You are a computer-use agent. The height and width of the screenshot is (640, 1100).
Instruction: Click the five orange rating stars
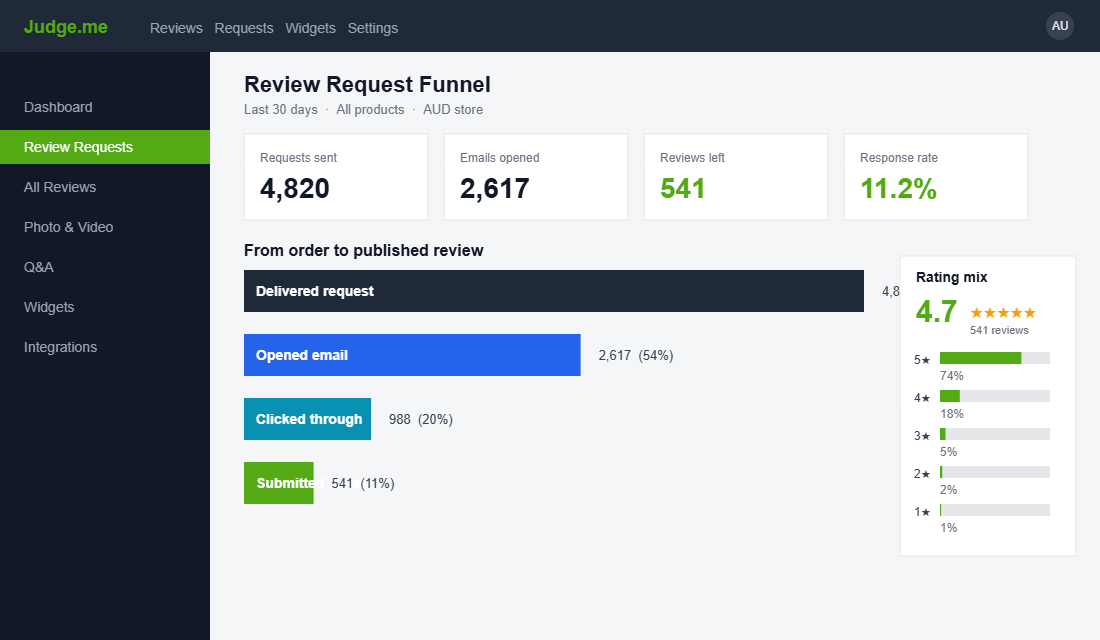pos(1002,313)
